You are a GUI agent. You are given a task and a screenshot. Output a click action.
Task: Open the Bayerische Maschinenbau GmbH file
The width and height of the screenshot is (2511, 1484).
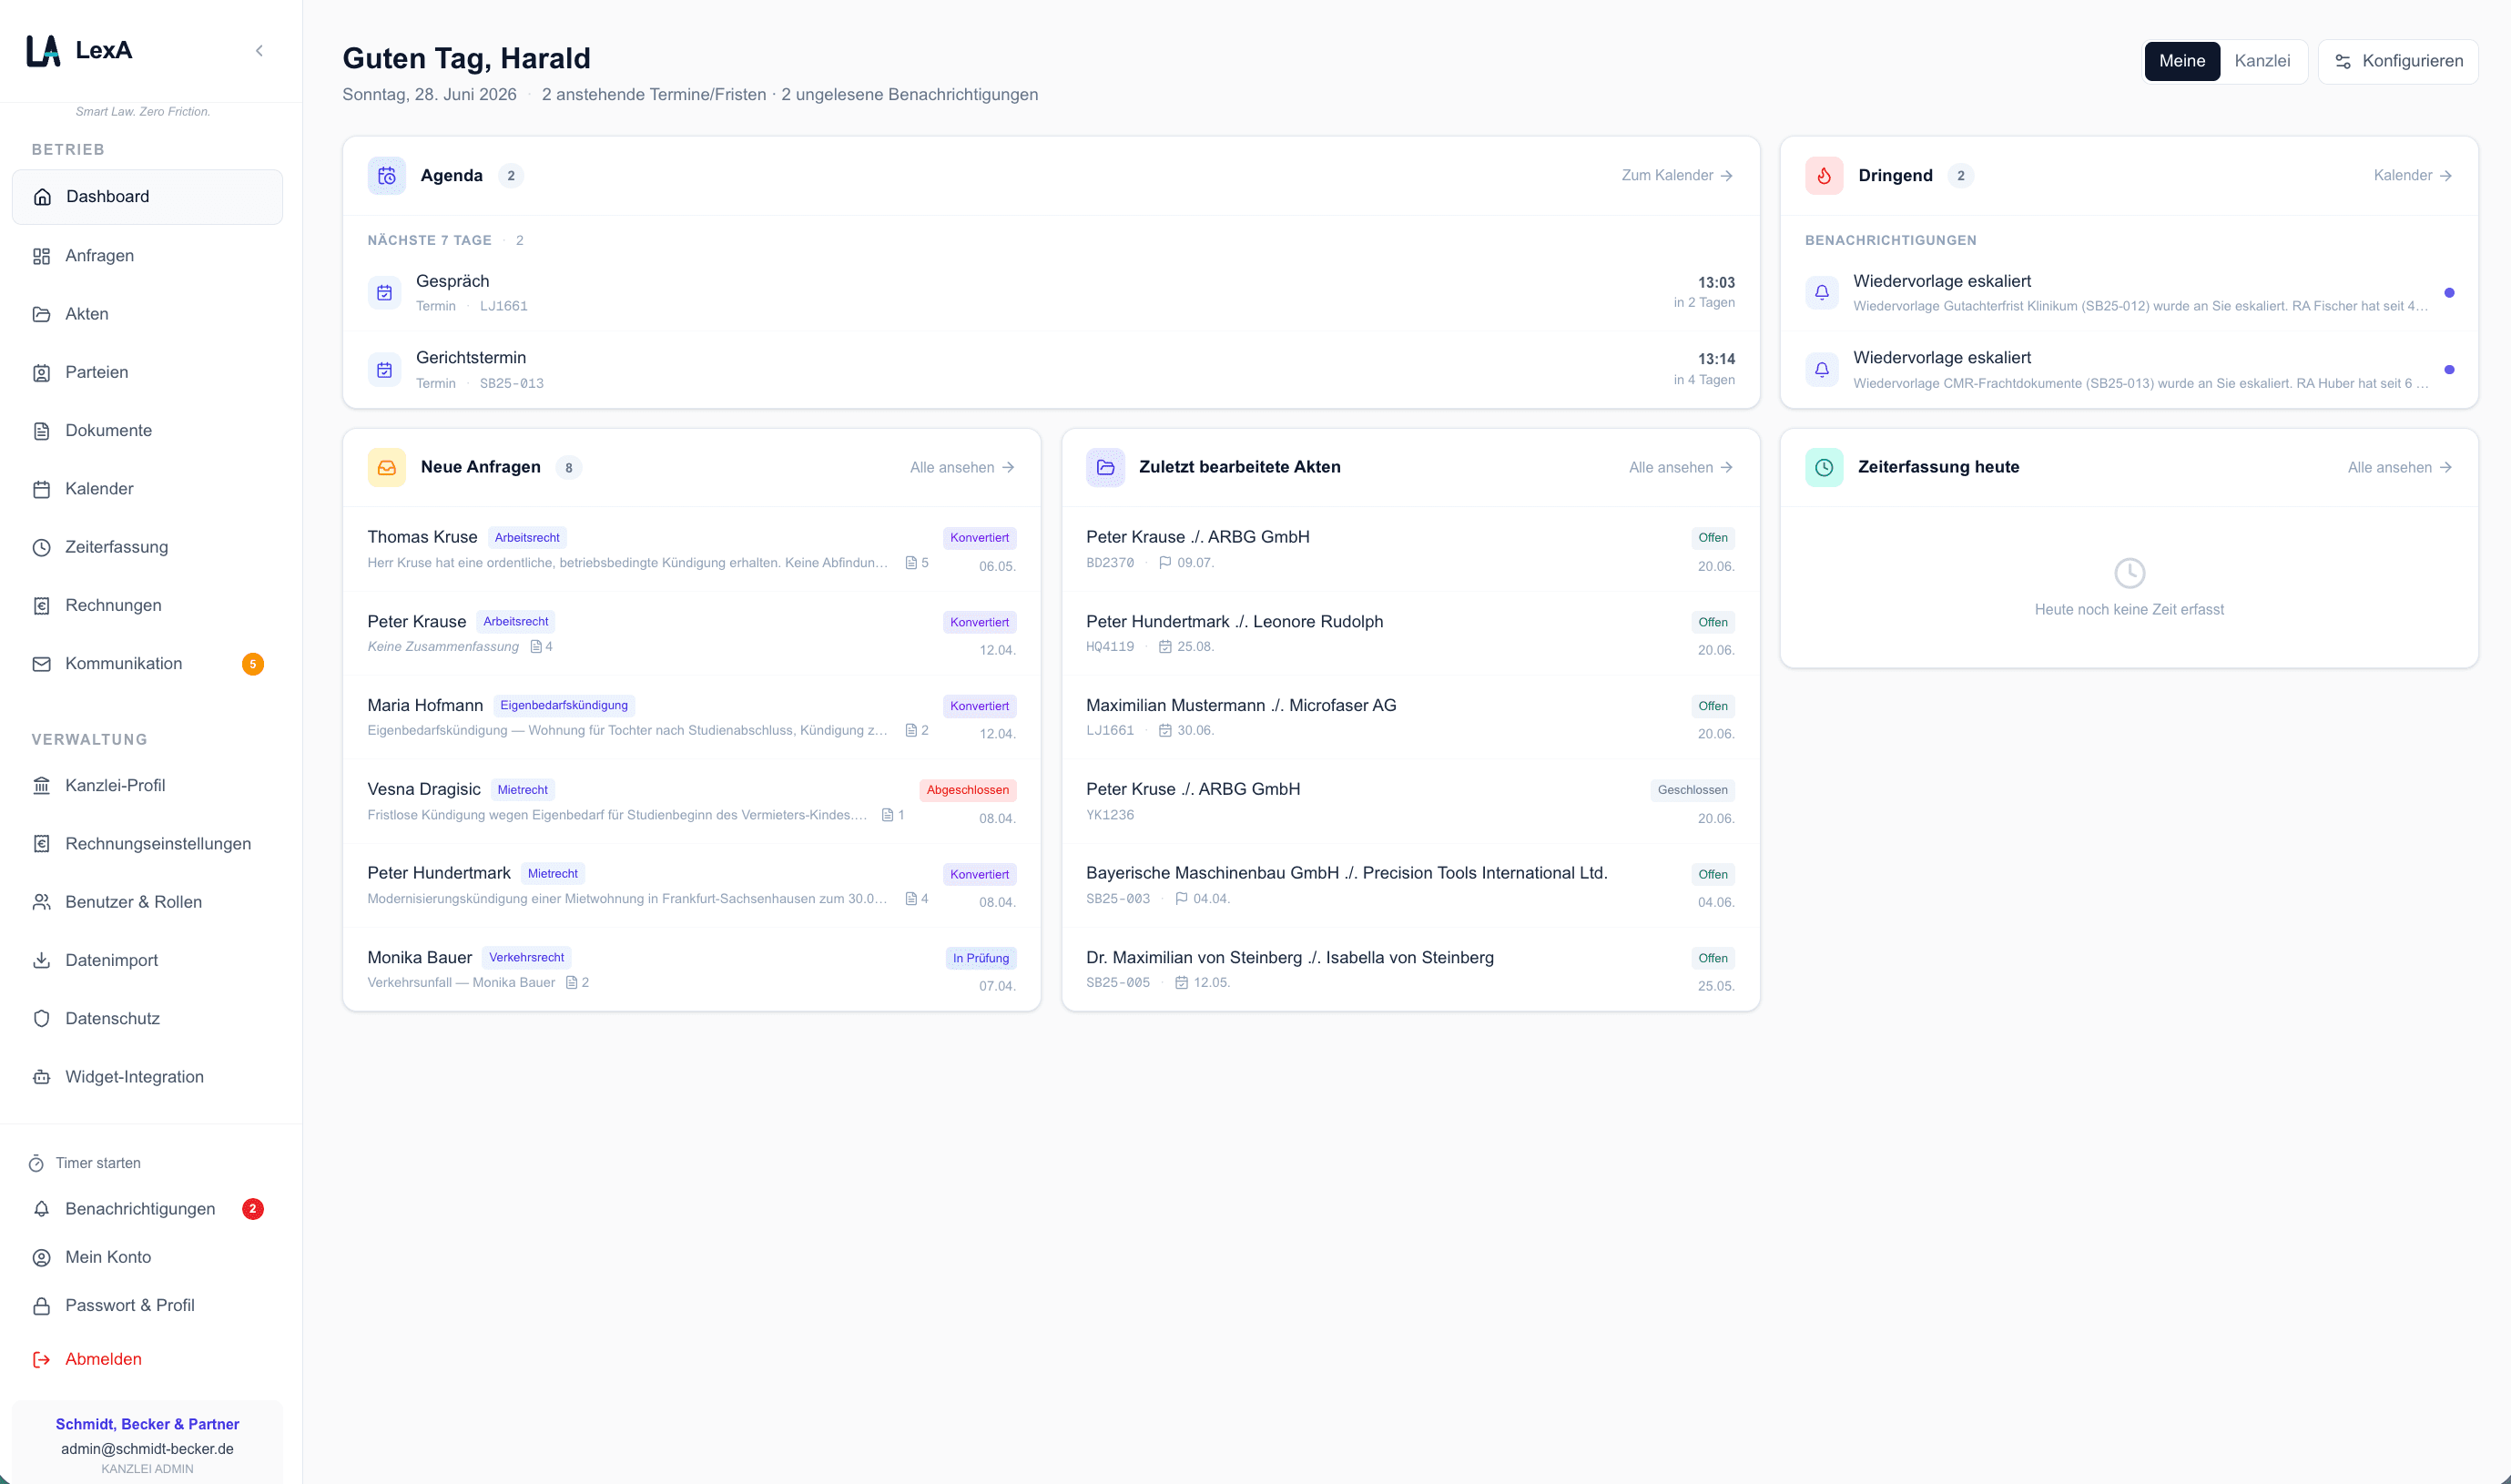1410,886
